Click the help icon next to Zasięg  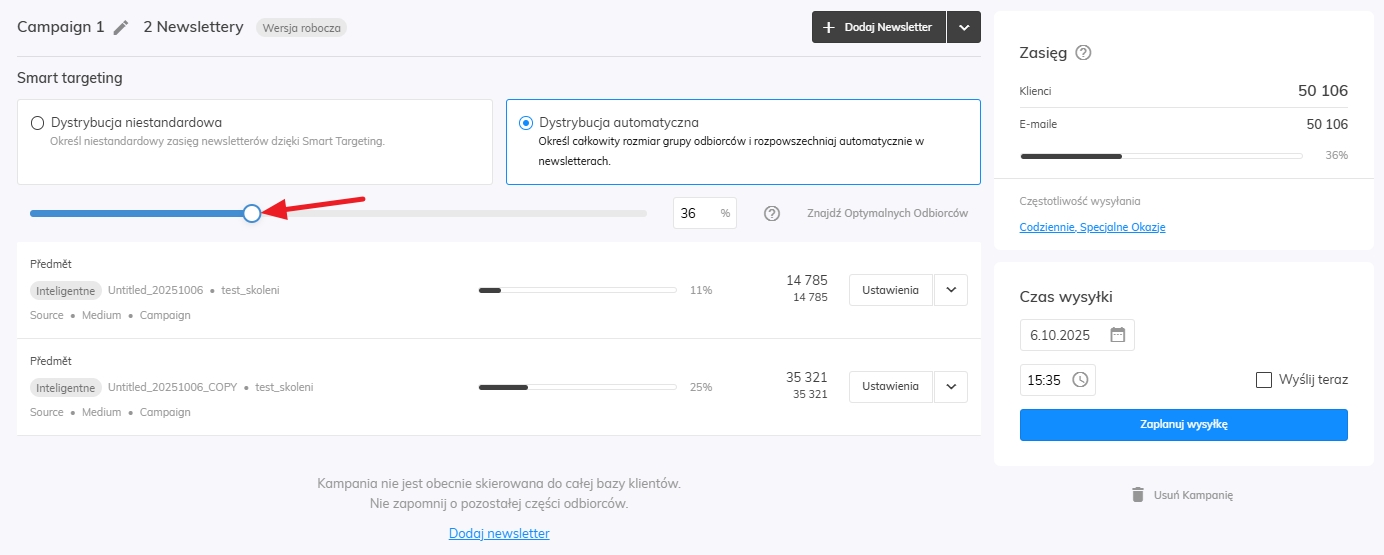tap(1083, 53)
